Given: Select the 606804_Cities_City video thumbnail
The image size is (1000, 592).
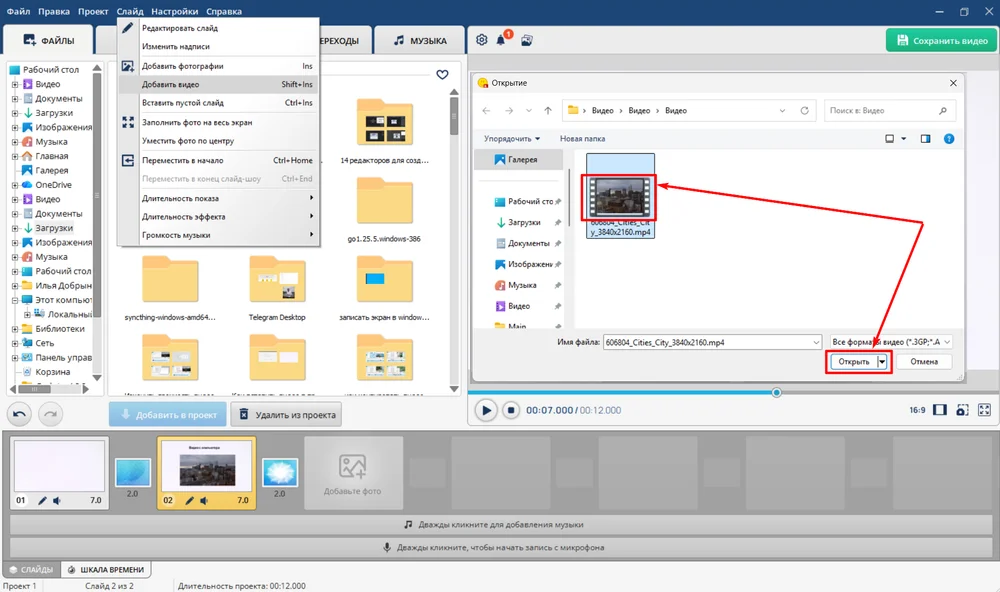Looking at the screenshot, I should (x=620, y=197).
